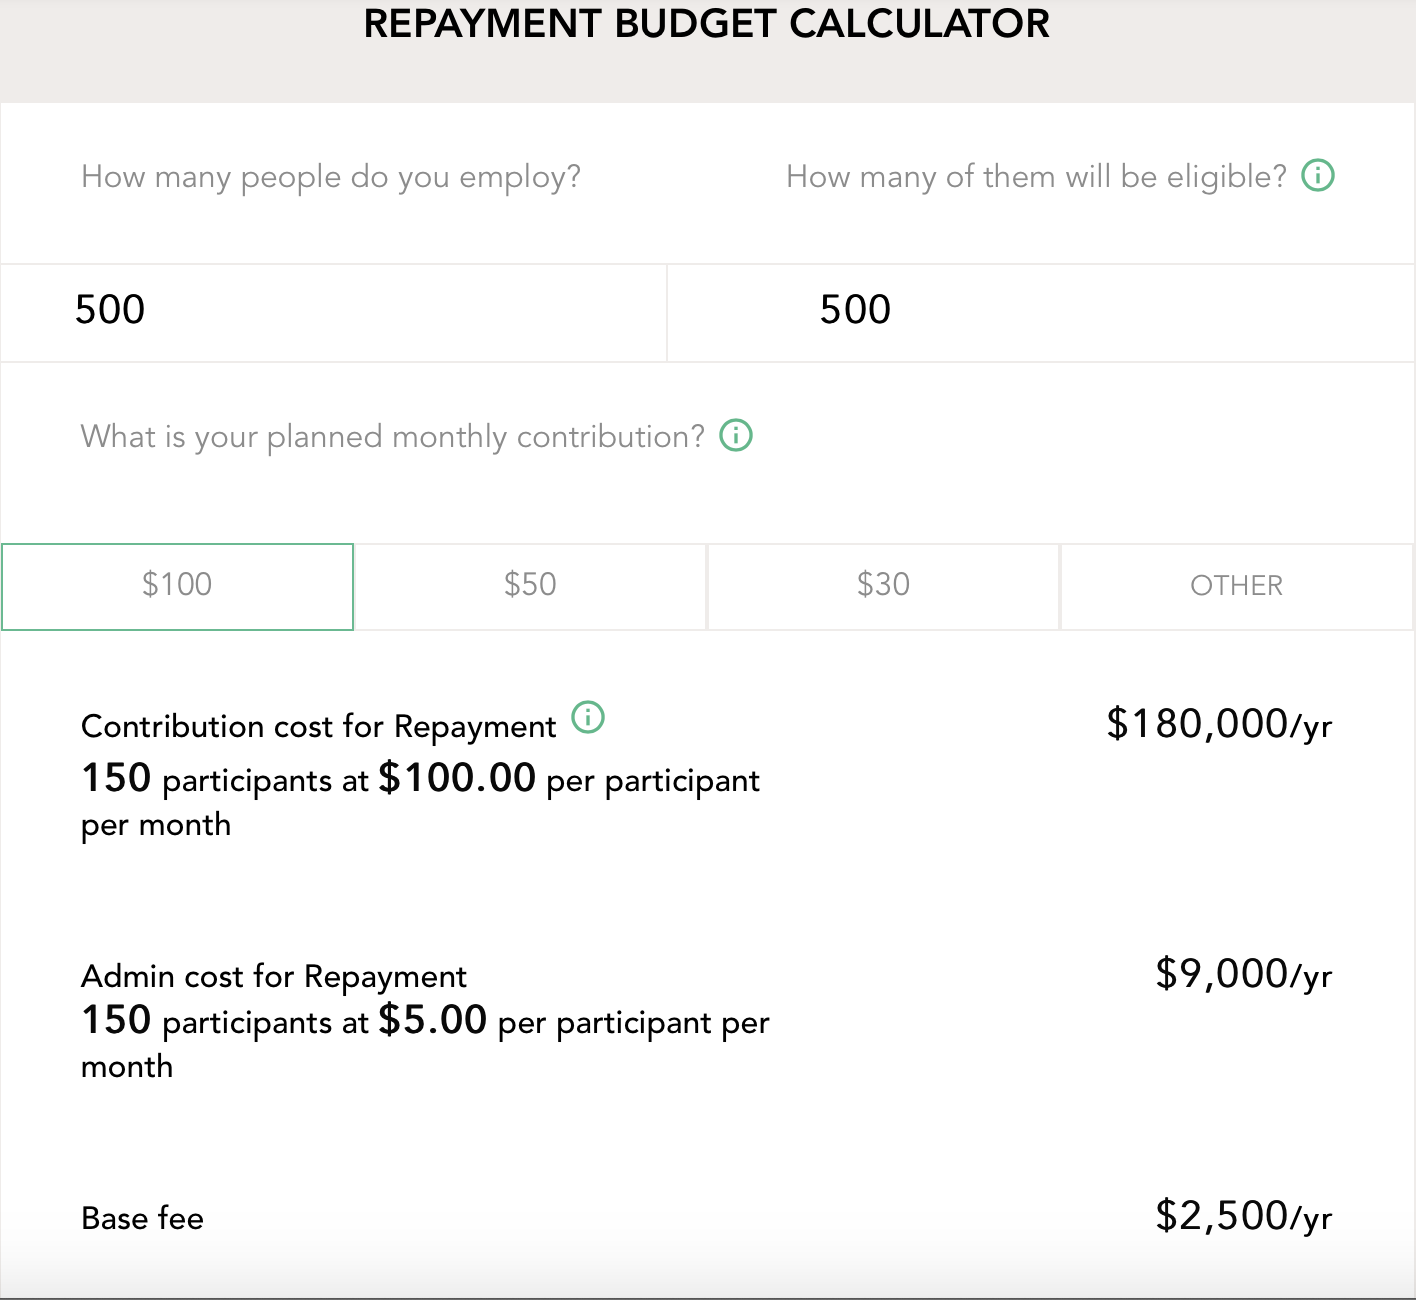Pick the $30 monthly contribution option

point(883,587)
